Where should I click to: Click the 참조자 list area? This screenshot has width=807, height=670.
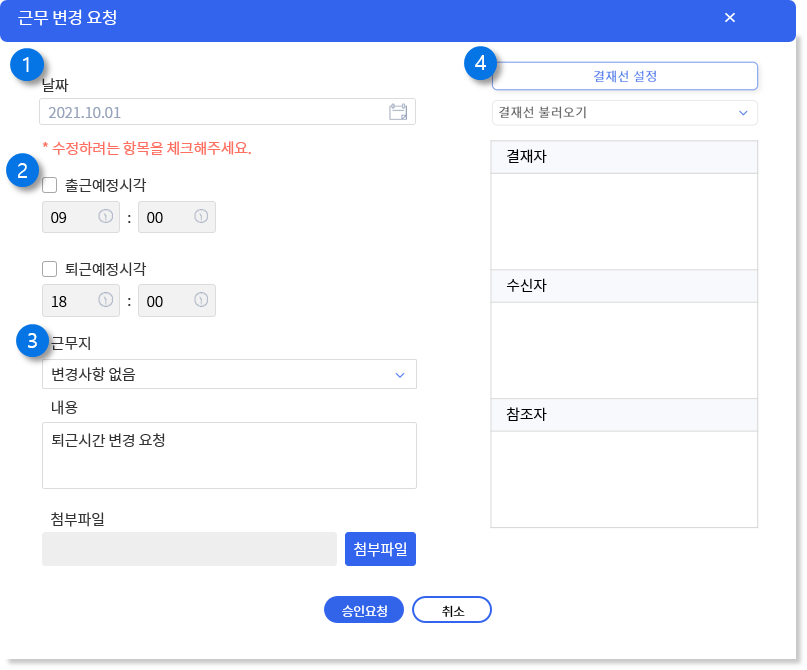tap(624, 479)
